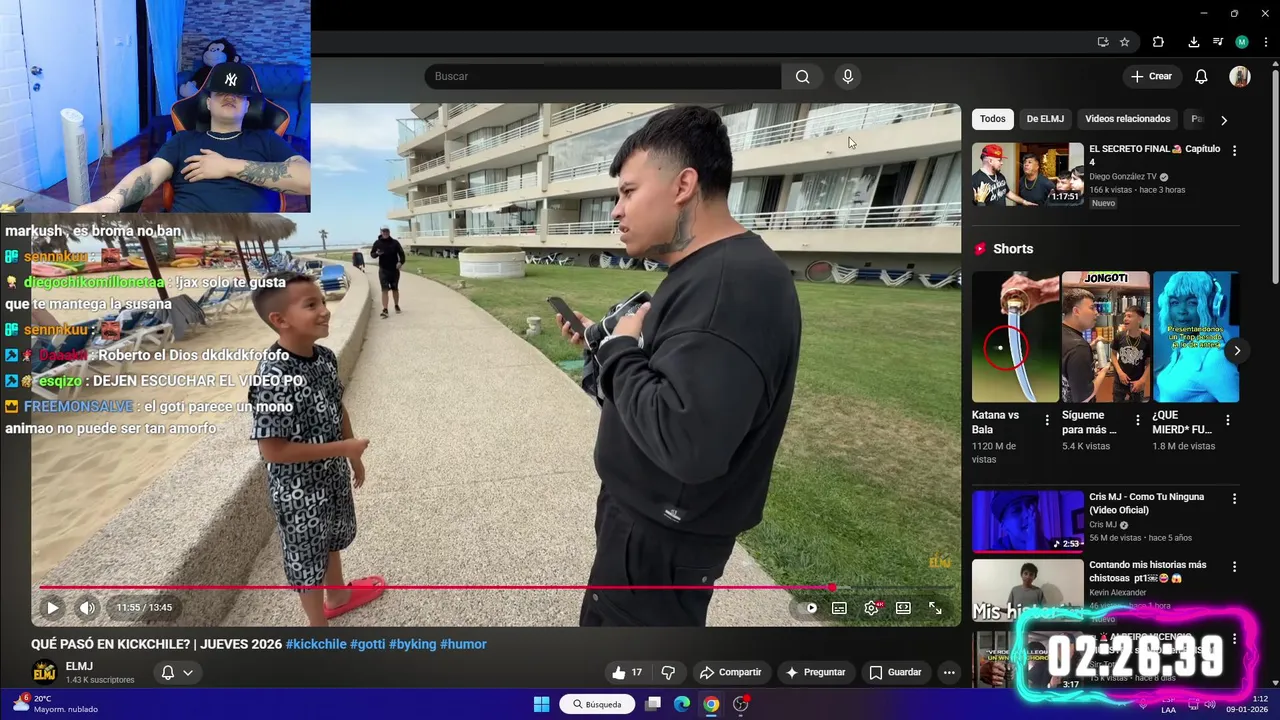Toggle the autoplay switch in player
The height and width of the screenshot is (720, 1280).
pyautogui.click(x=810, y=608)
